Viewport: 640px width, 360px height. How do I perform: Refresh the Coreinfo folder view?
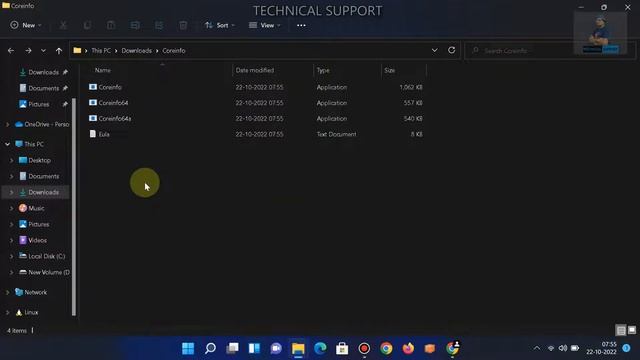[451, 50]
